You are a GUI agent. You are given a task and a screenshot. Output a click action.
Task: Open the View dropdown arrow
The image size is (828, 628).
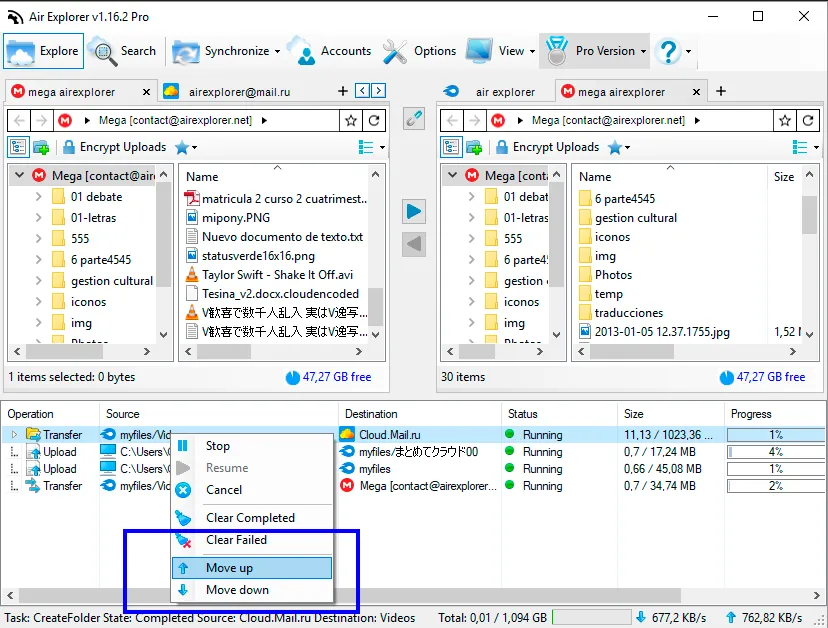[532, 52]
